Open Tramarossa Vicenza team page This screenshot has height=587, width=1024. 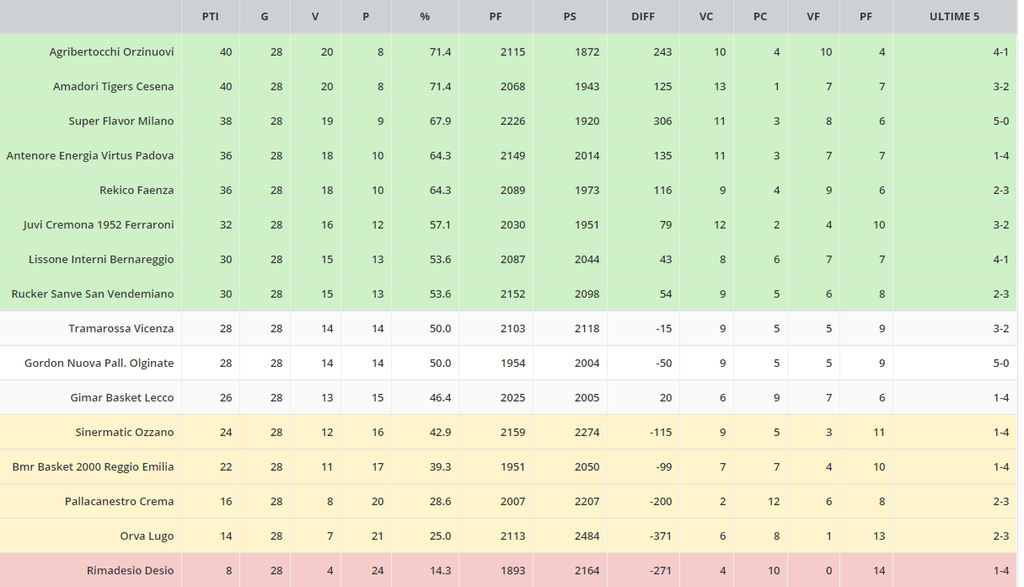[x=121, y=328]
